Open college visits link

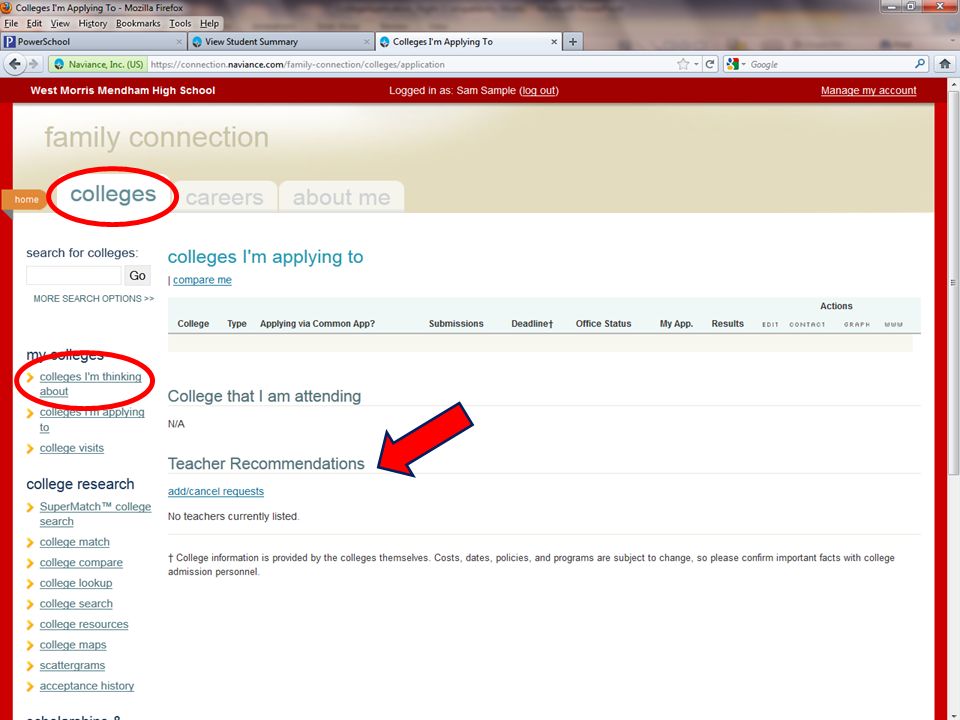pos(72,448)
